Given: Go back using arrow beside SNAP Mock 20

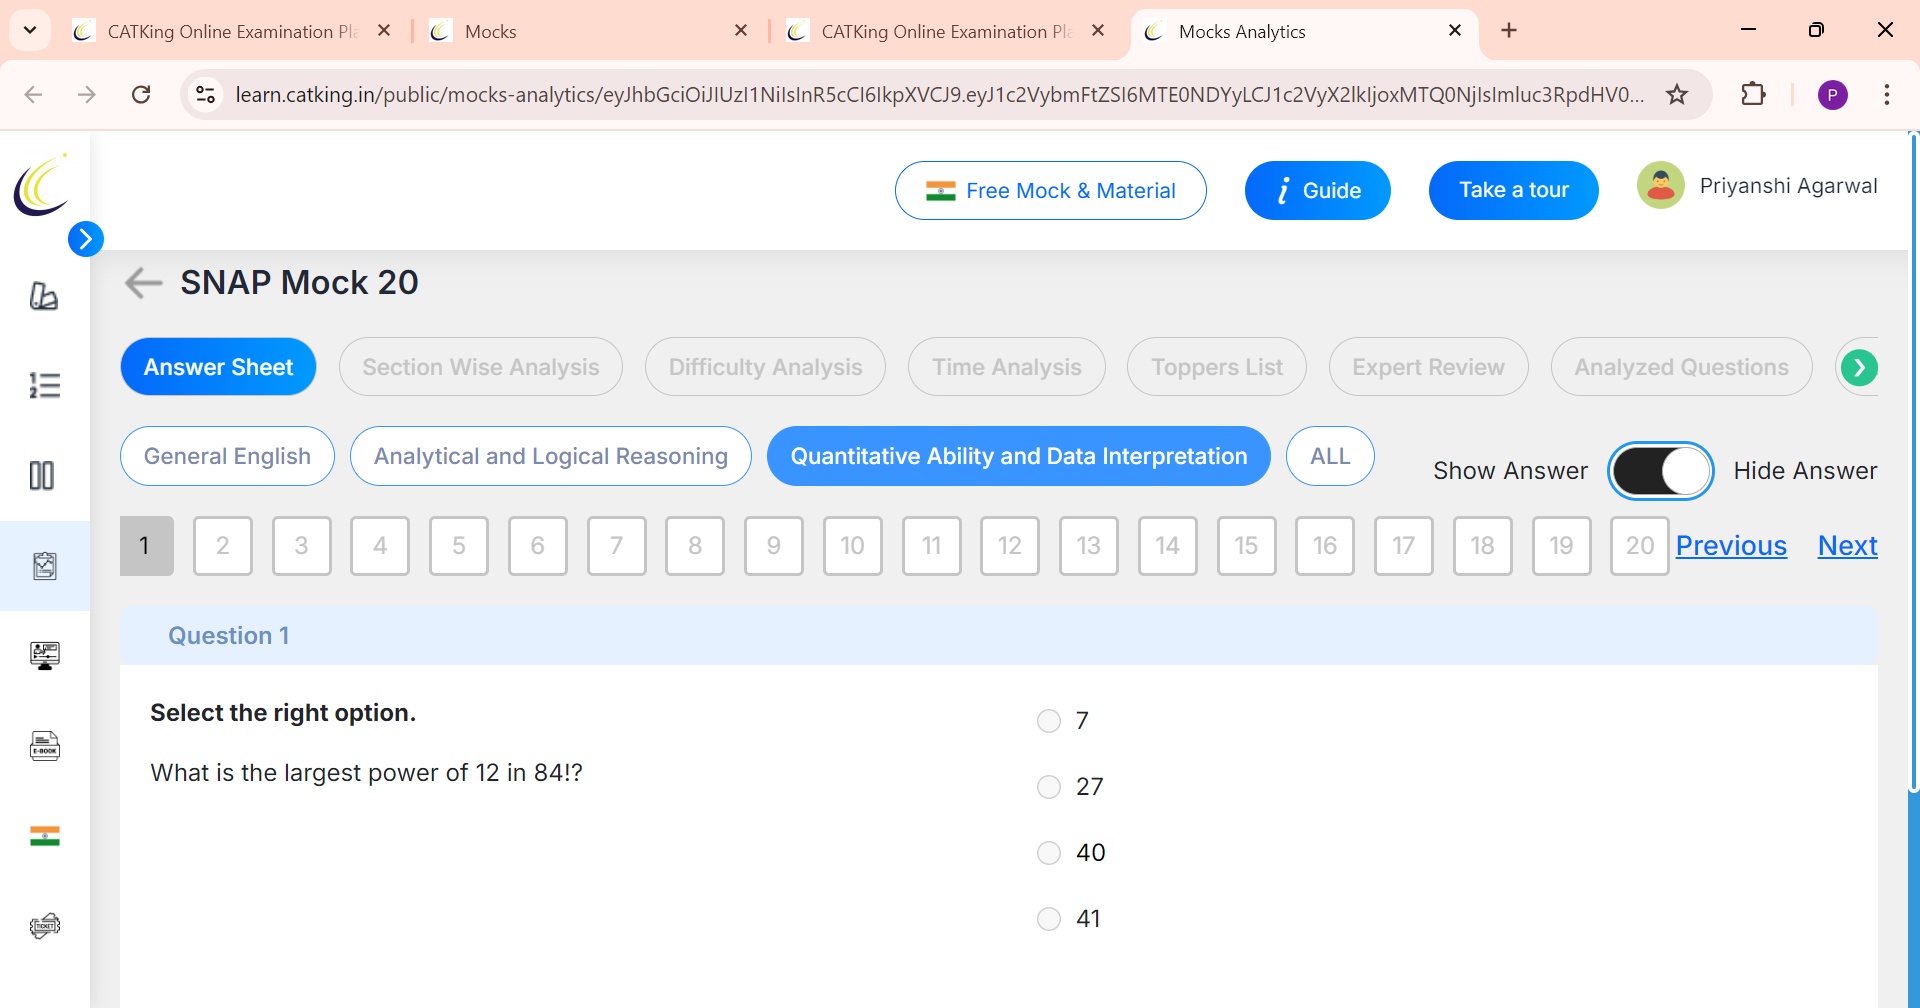Looking at the screenshot, I should [143, 283].
